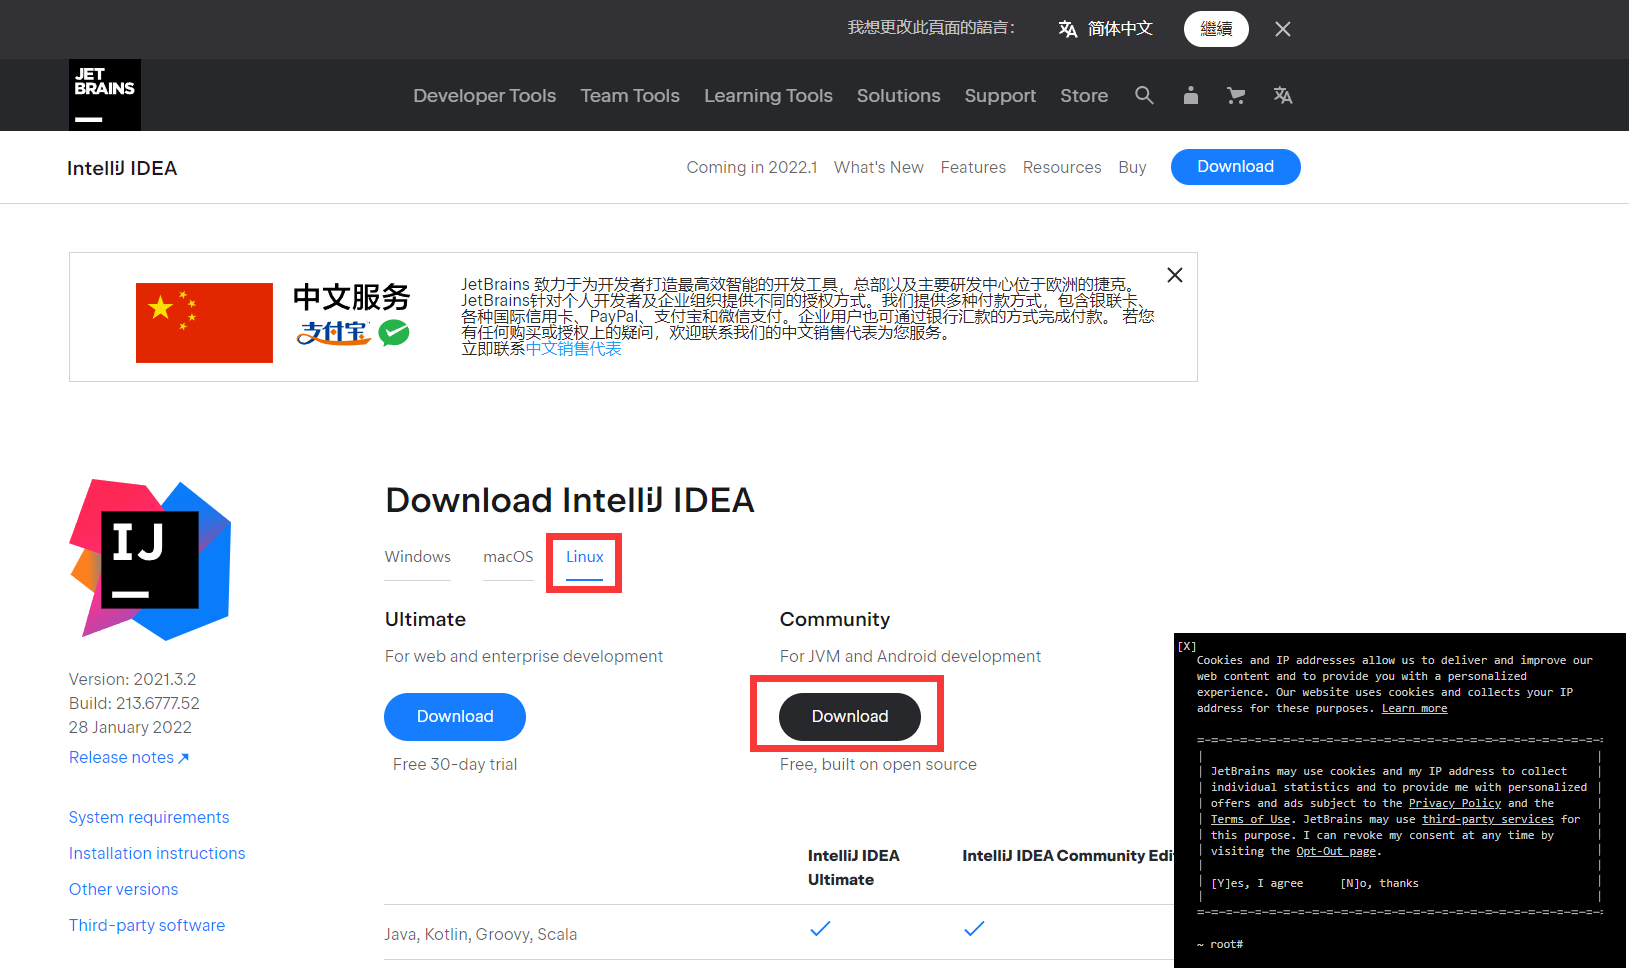Click the IntelliJ IDEA IJ logo

[150, 560]
